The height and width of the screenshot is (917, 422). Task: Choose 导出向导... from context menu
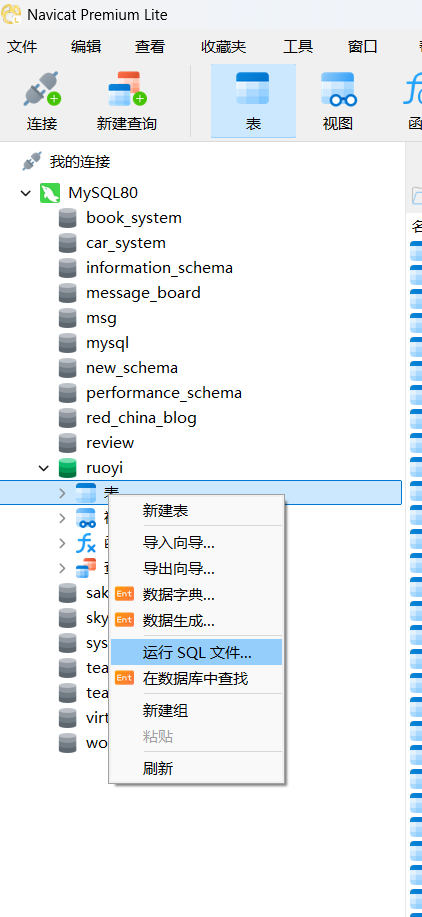(196, 568)
